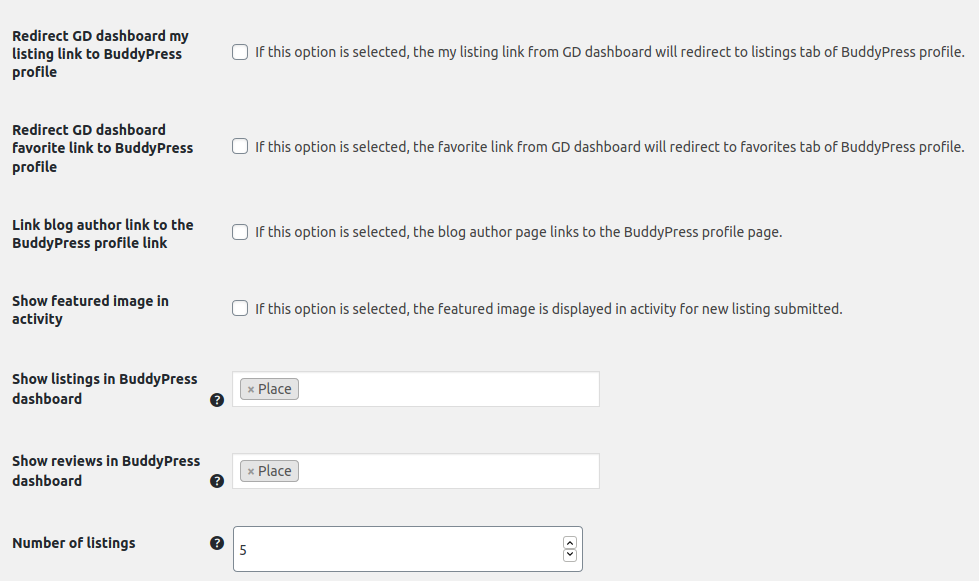The height and width of the screenshot is (581, 979).
Task: Remove Place tag from listings dashboard field
Action: point(250,389)
